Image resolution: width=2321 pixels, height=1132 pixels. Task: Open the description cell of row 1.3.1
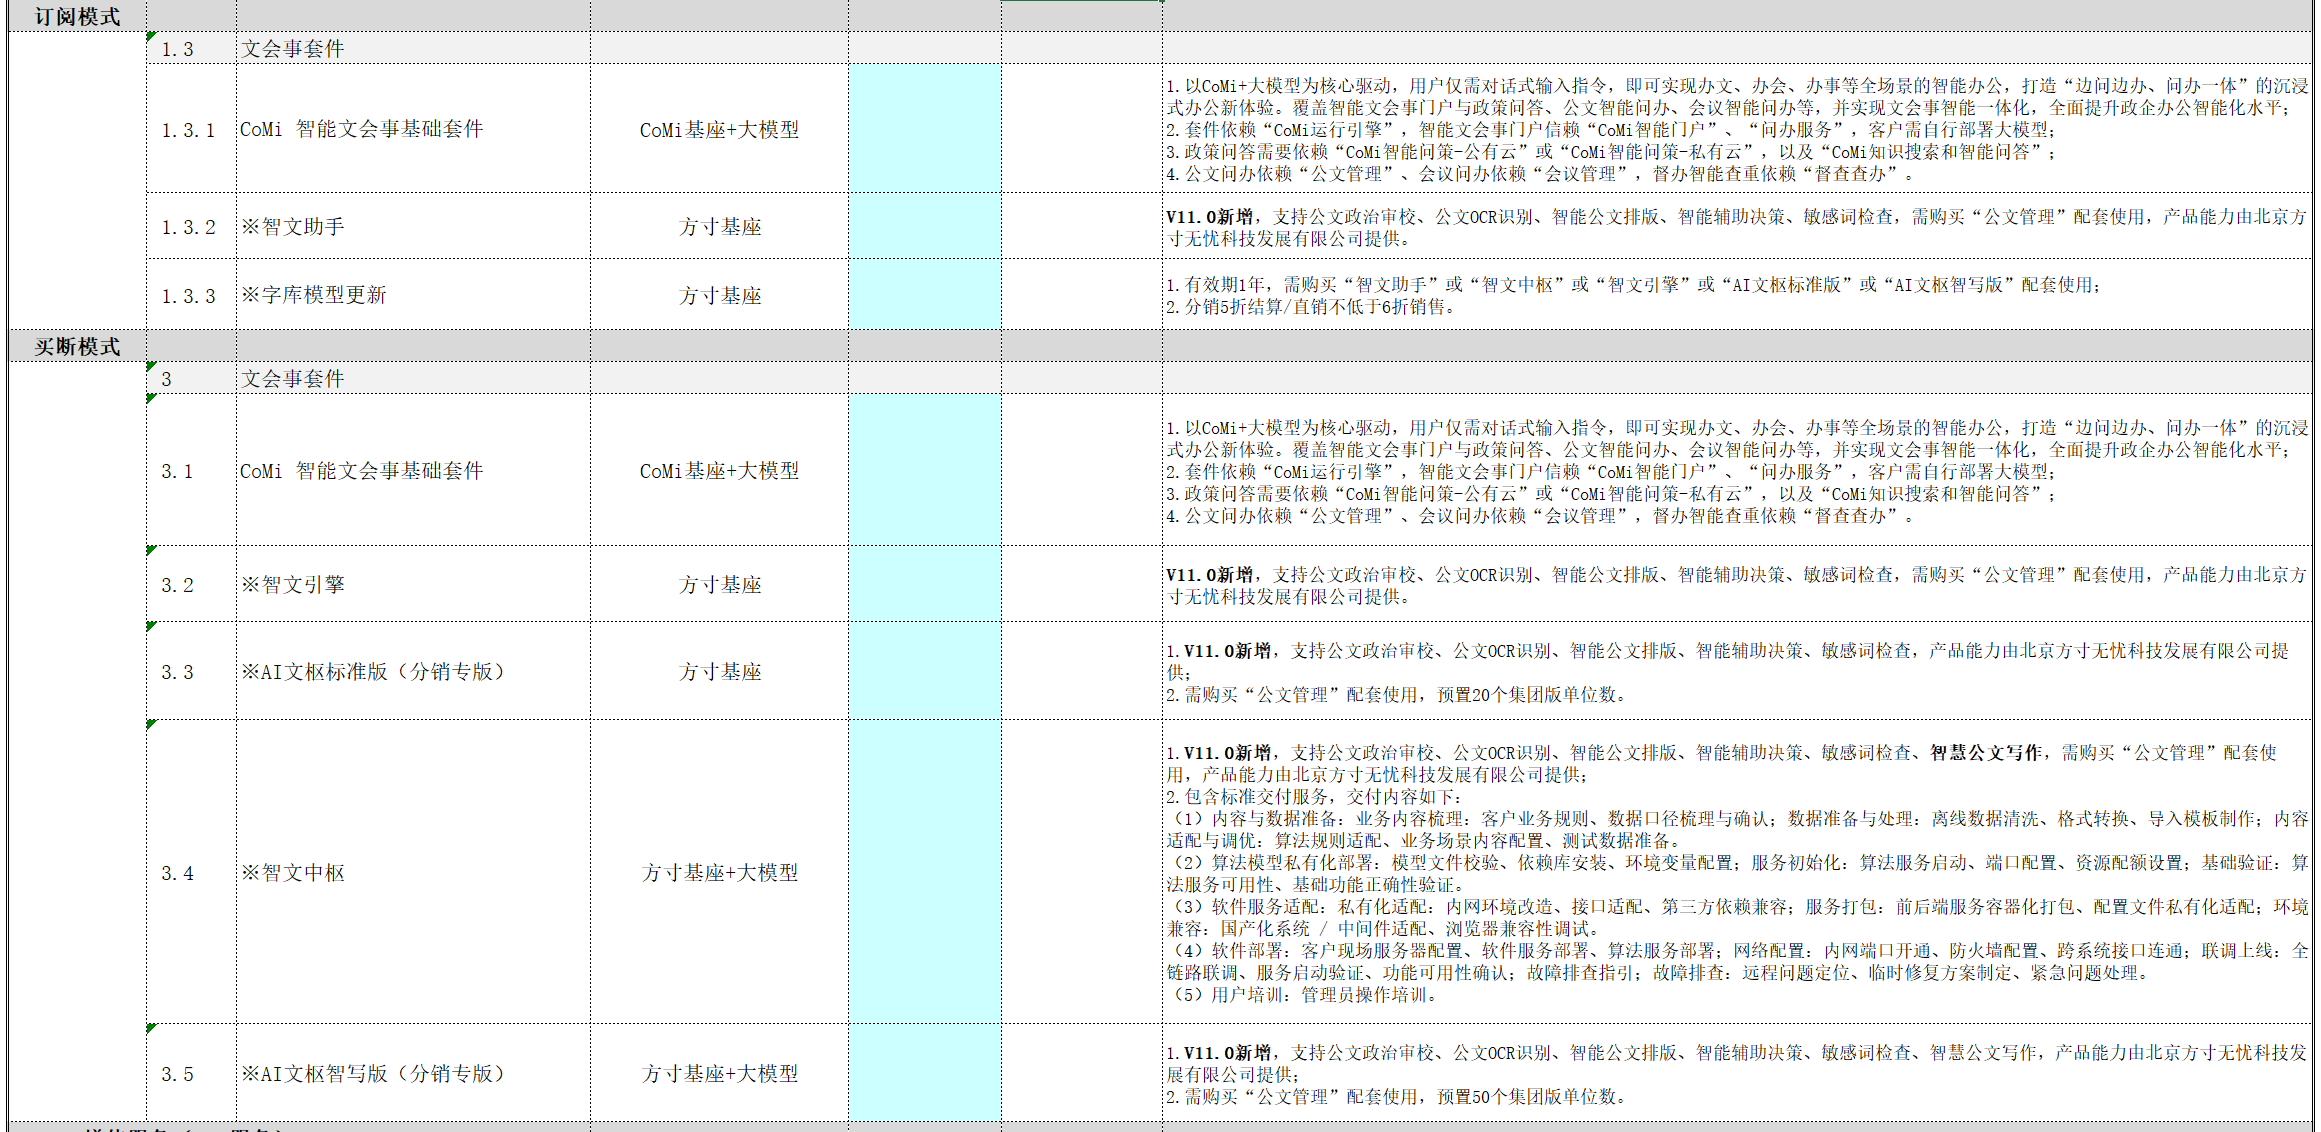1737,130
